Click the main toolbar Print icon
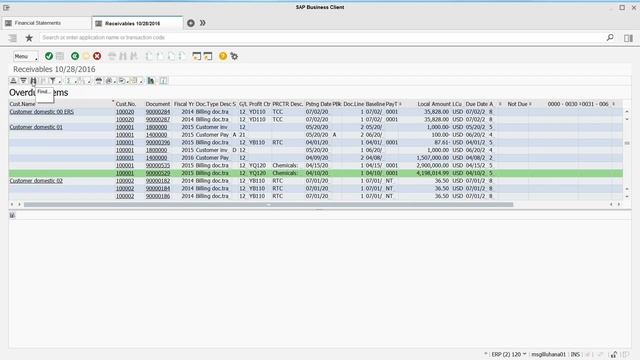This screenshot has width=640, height=360. 112,56
